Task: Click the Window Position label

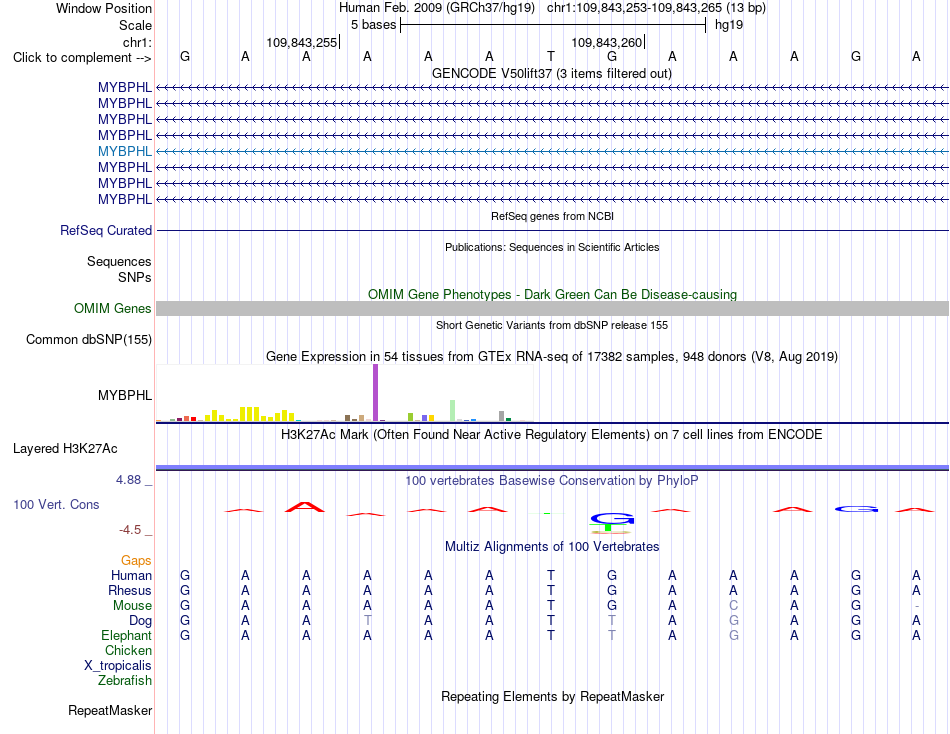Action: click(x=104, y=8)
